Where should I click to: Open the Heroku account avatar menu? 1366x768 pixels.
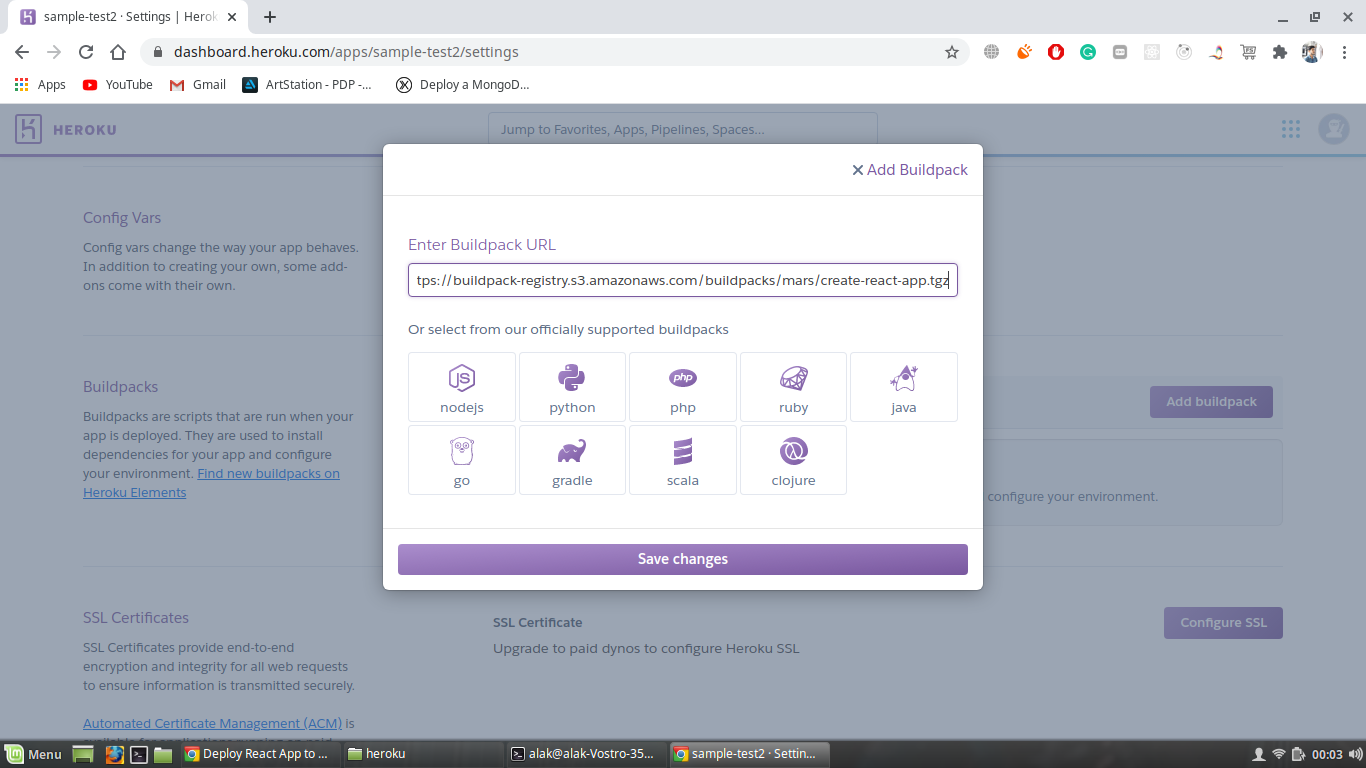[x=1334, y=129]
